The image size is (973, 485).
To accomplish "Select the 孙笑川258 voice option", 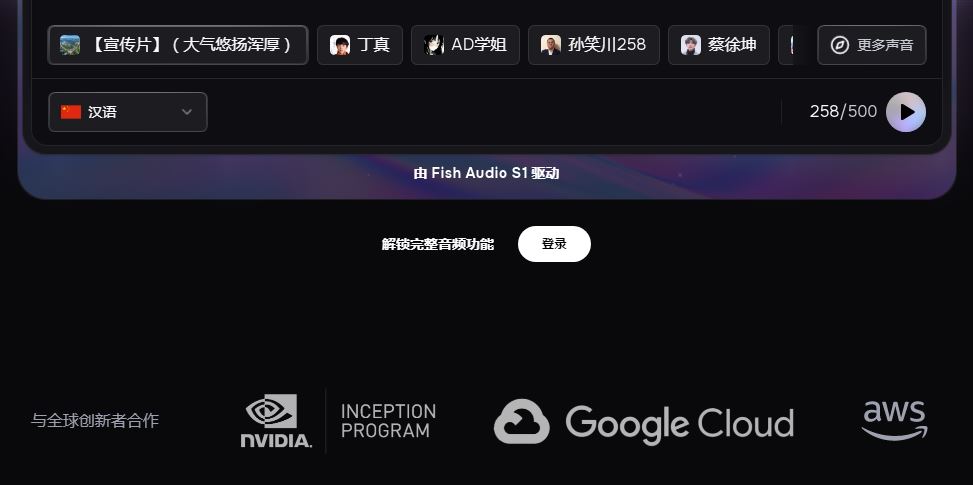I will (x=594, y=45).
